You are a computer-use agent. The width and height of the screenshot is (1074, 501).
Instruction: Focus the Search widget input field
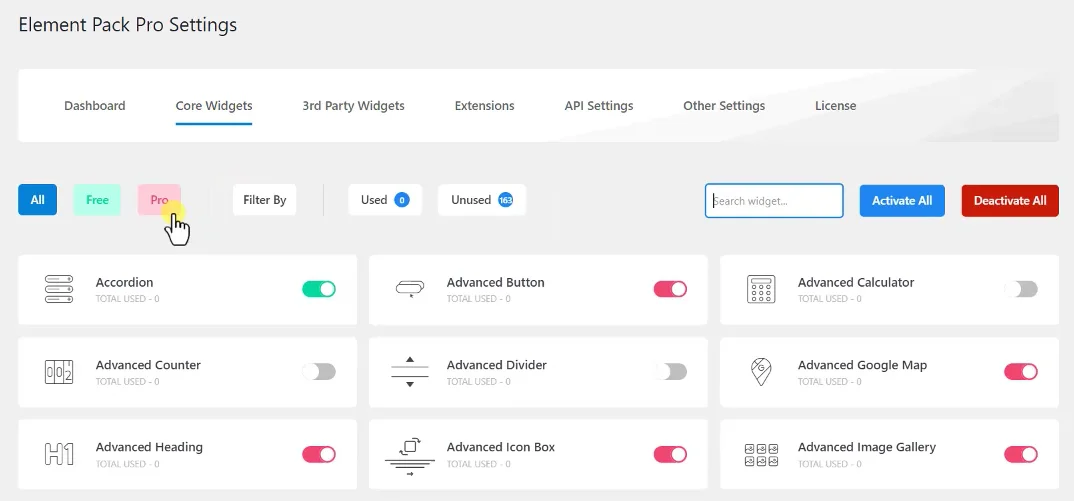click(x=774, y=201)
